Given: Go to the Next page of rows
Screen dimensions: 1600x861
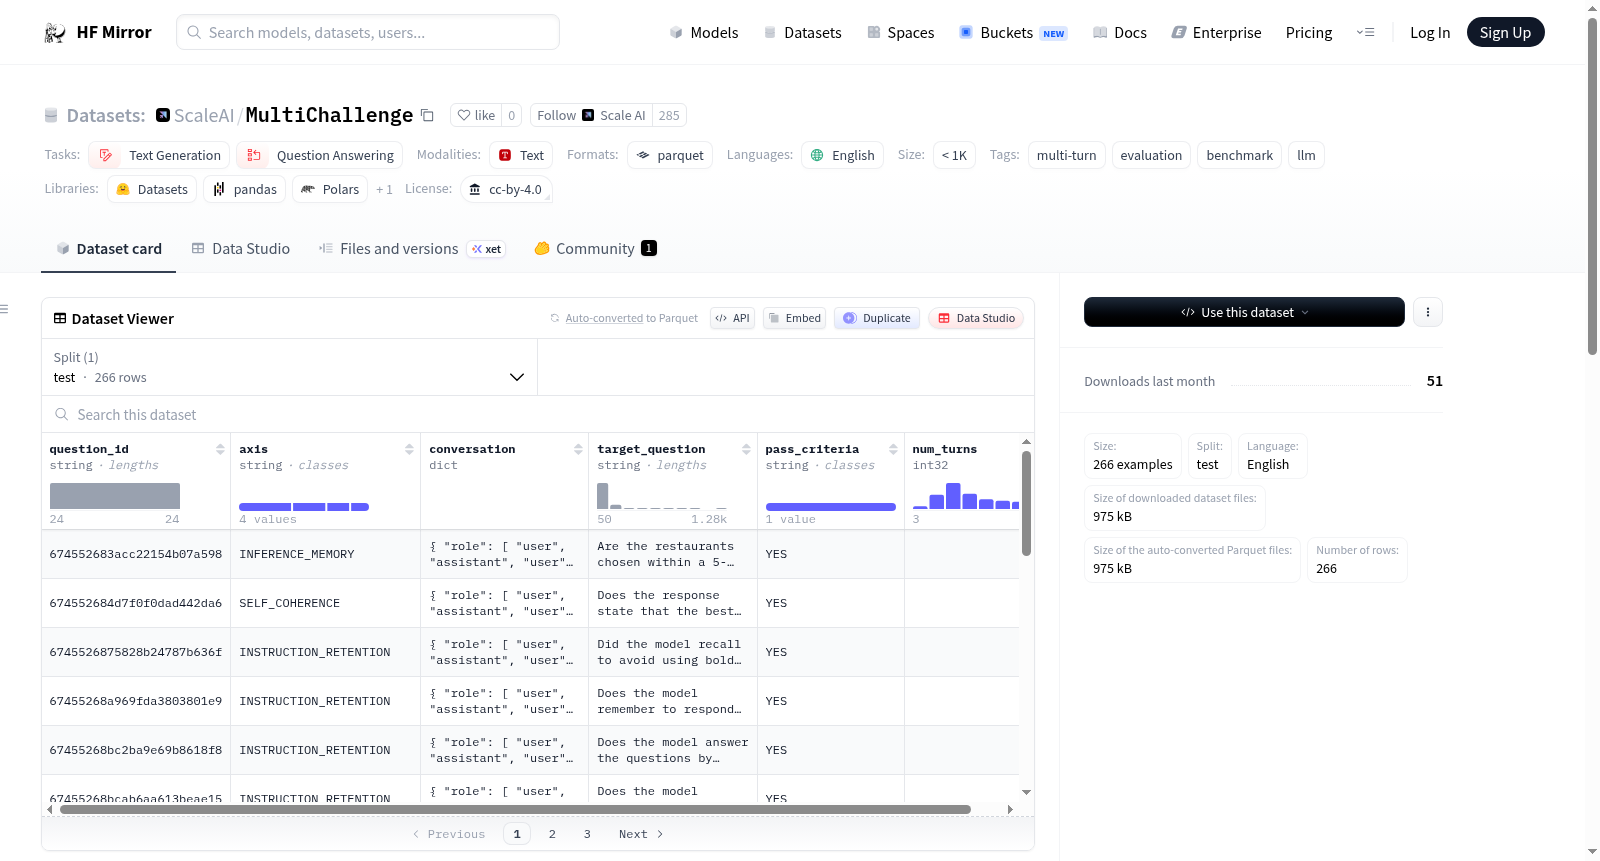Looking at the screenshot, I should (x=641, y=834).
